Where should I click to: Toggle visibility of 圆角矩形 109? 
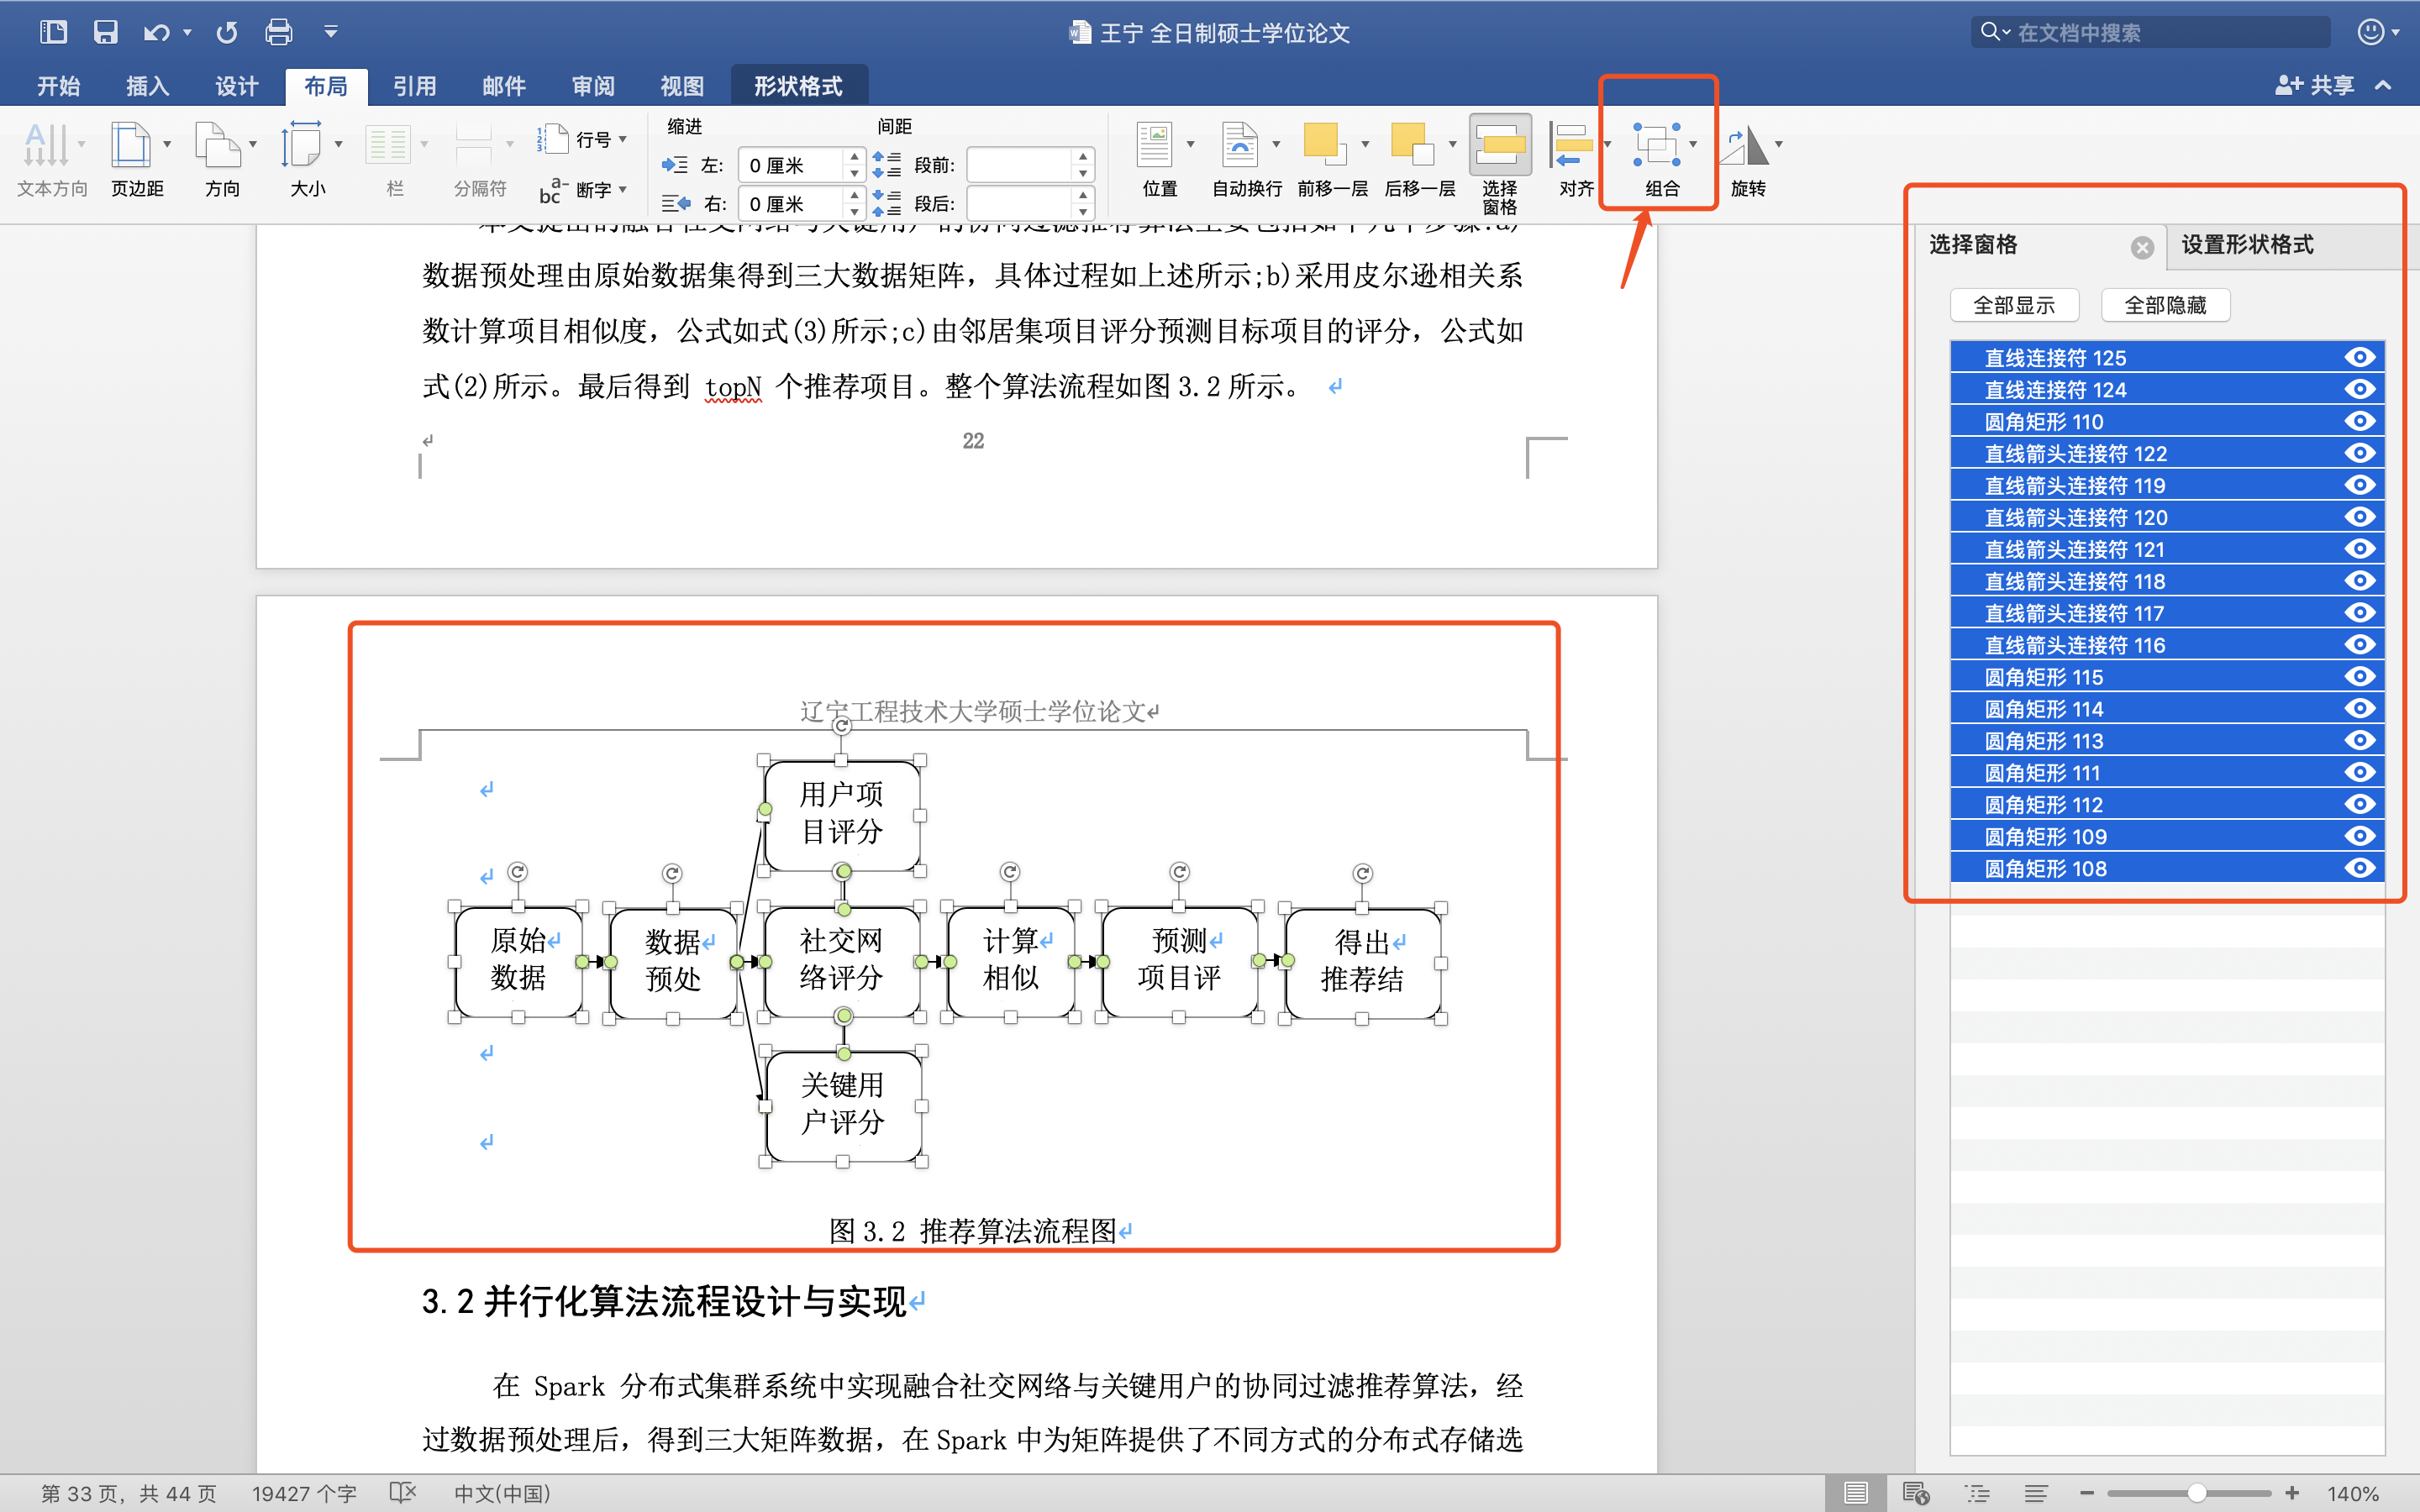coord(2359,836)
